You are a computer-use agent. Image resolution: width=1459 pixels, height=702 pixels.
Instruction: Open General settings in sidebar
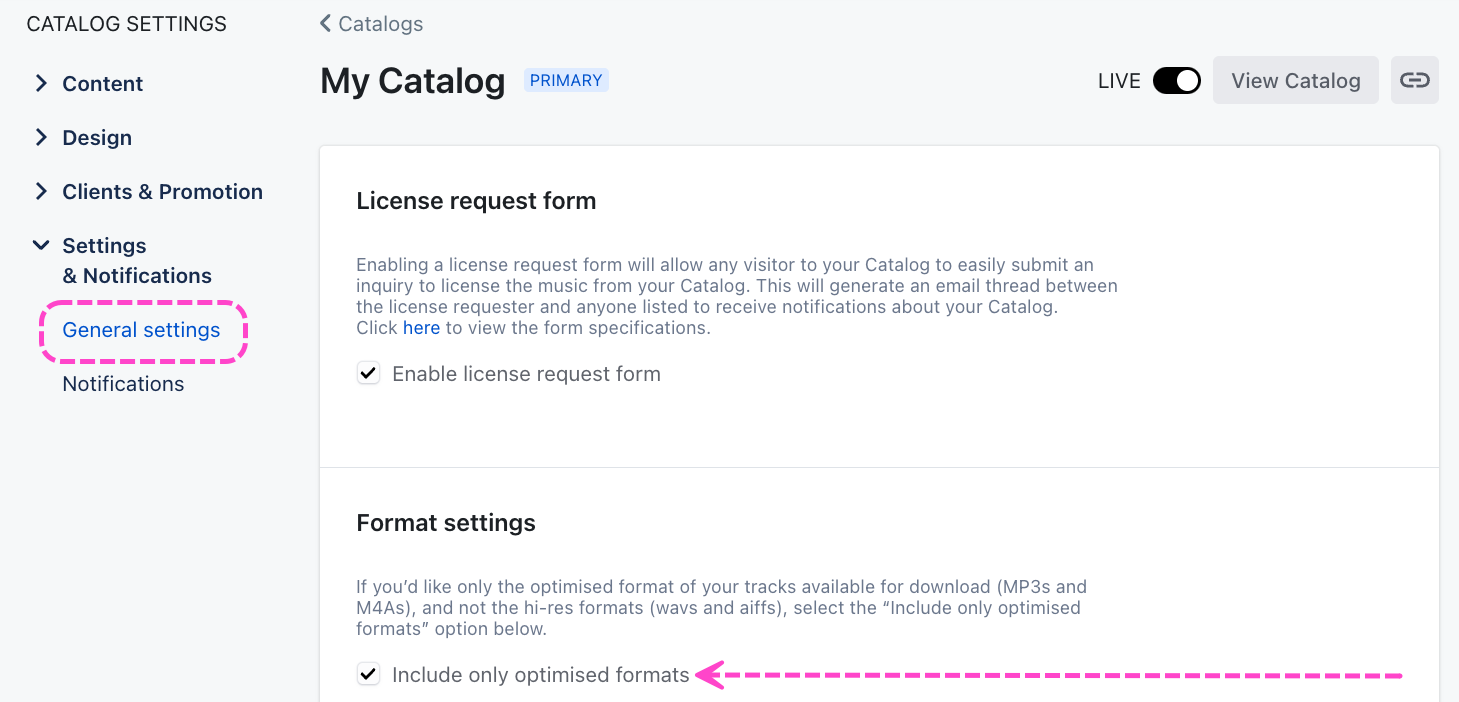141,330
